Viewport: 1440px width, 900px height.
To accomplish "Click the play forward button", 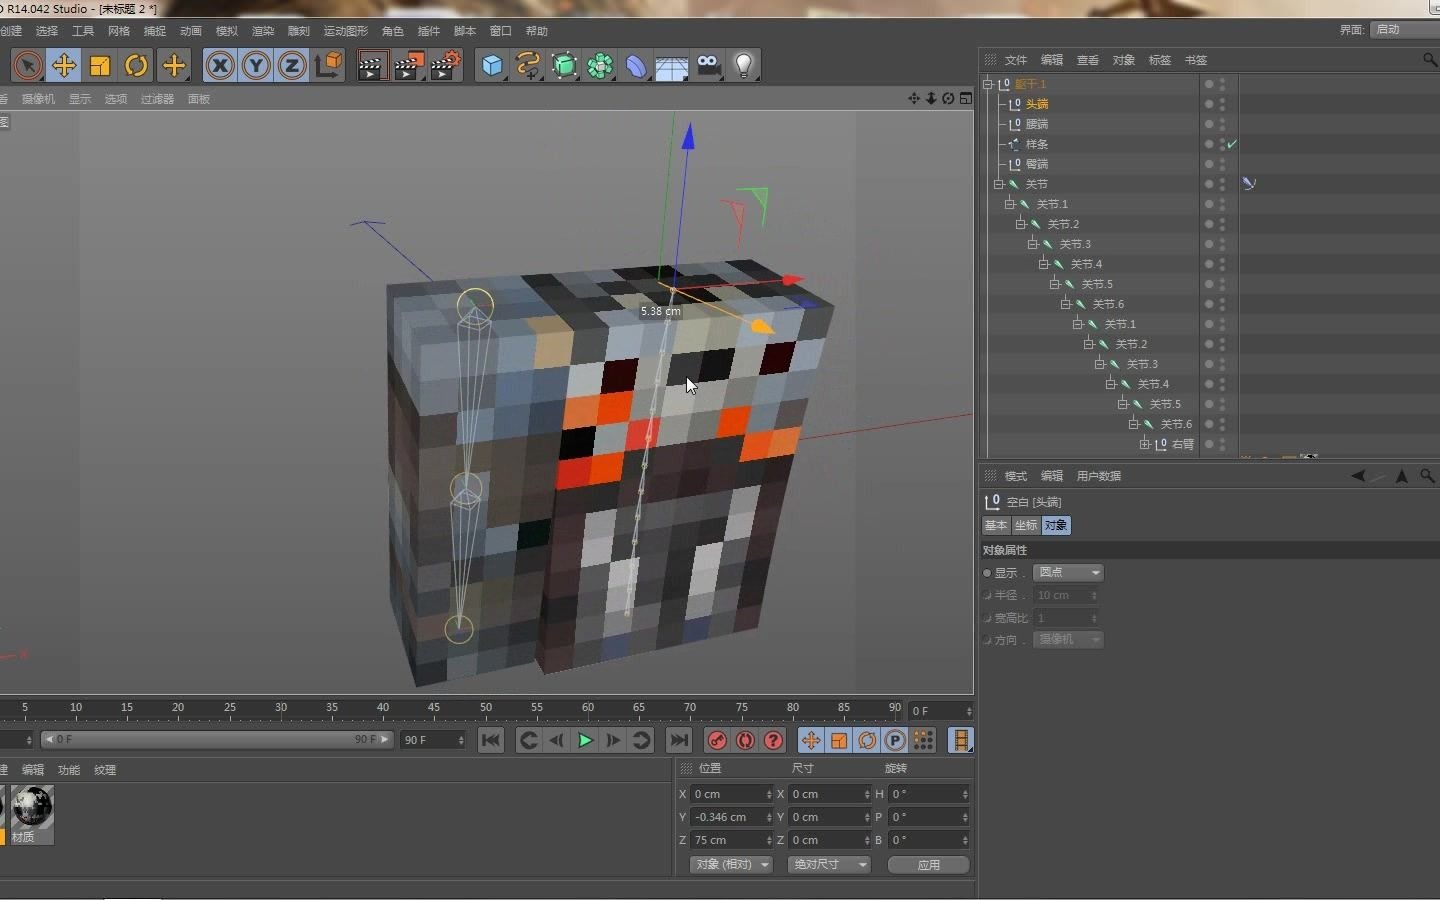I will (x=585, y=740).
